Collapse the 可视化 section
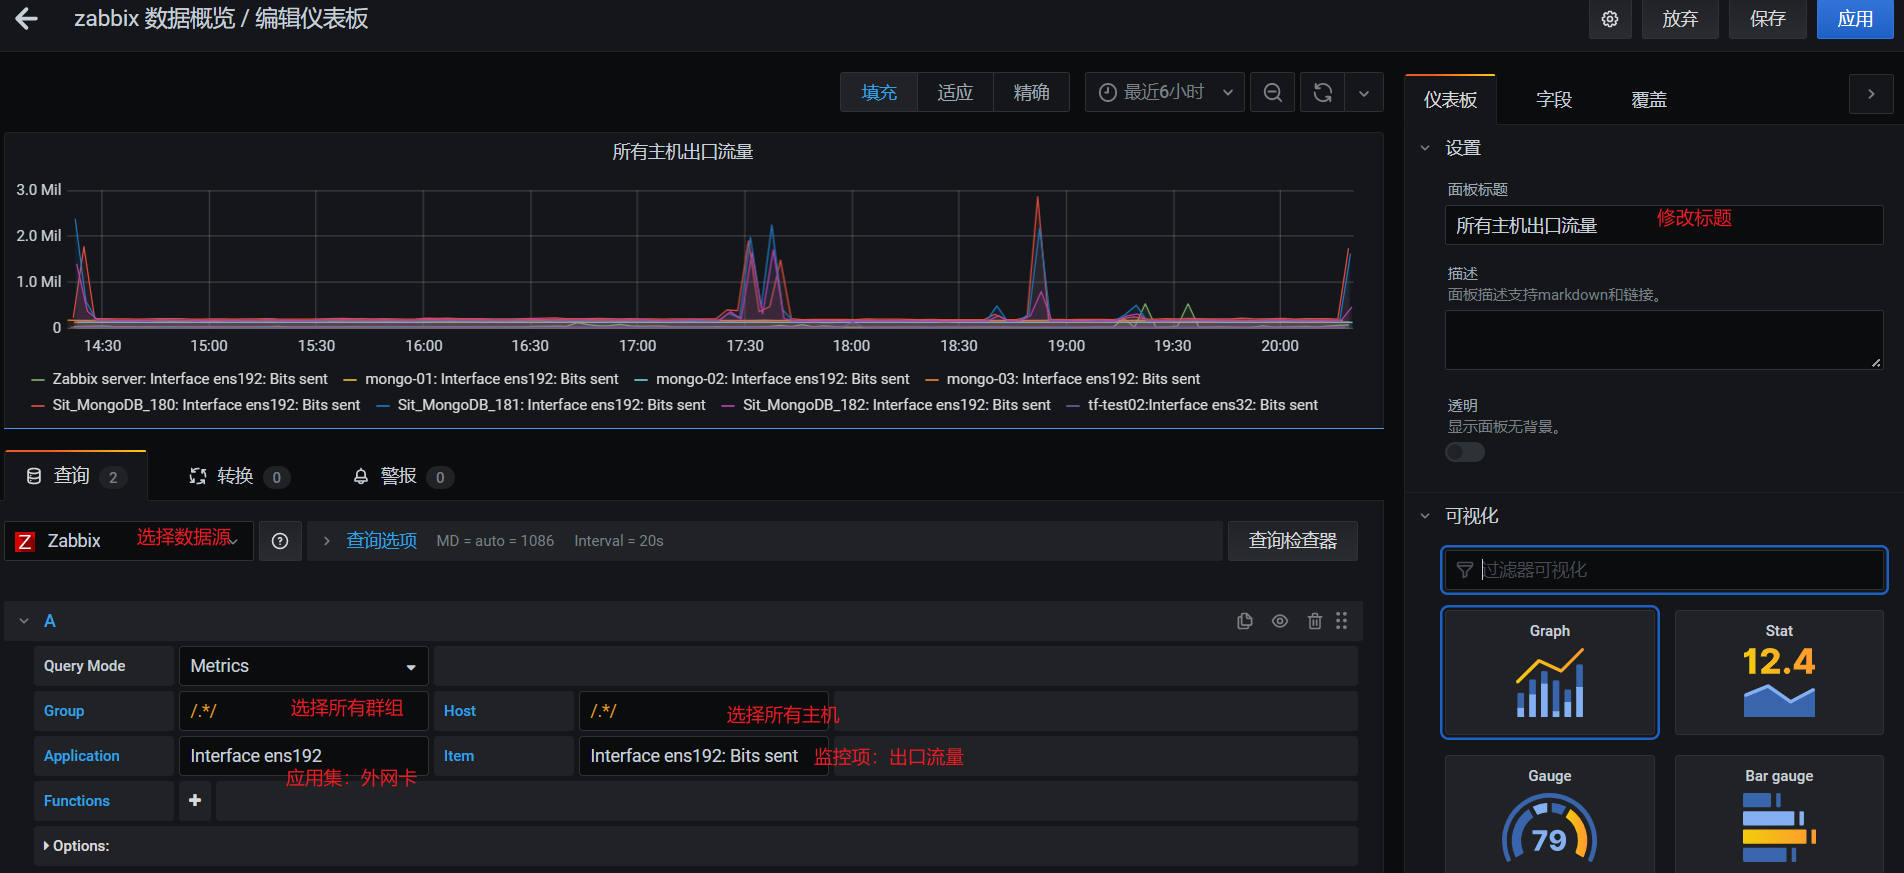Viewport: 1904px width, 873px height. (x=1426, y=516)
